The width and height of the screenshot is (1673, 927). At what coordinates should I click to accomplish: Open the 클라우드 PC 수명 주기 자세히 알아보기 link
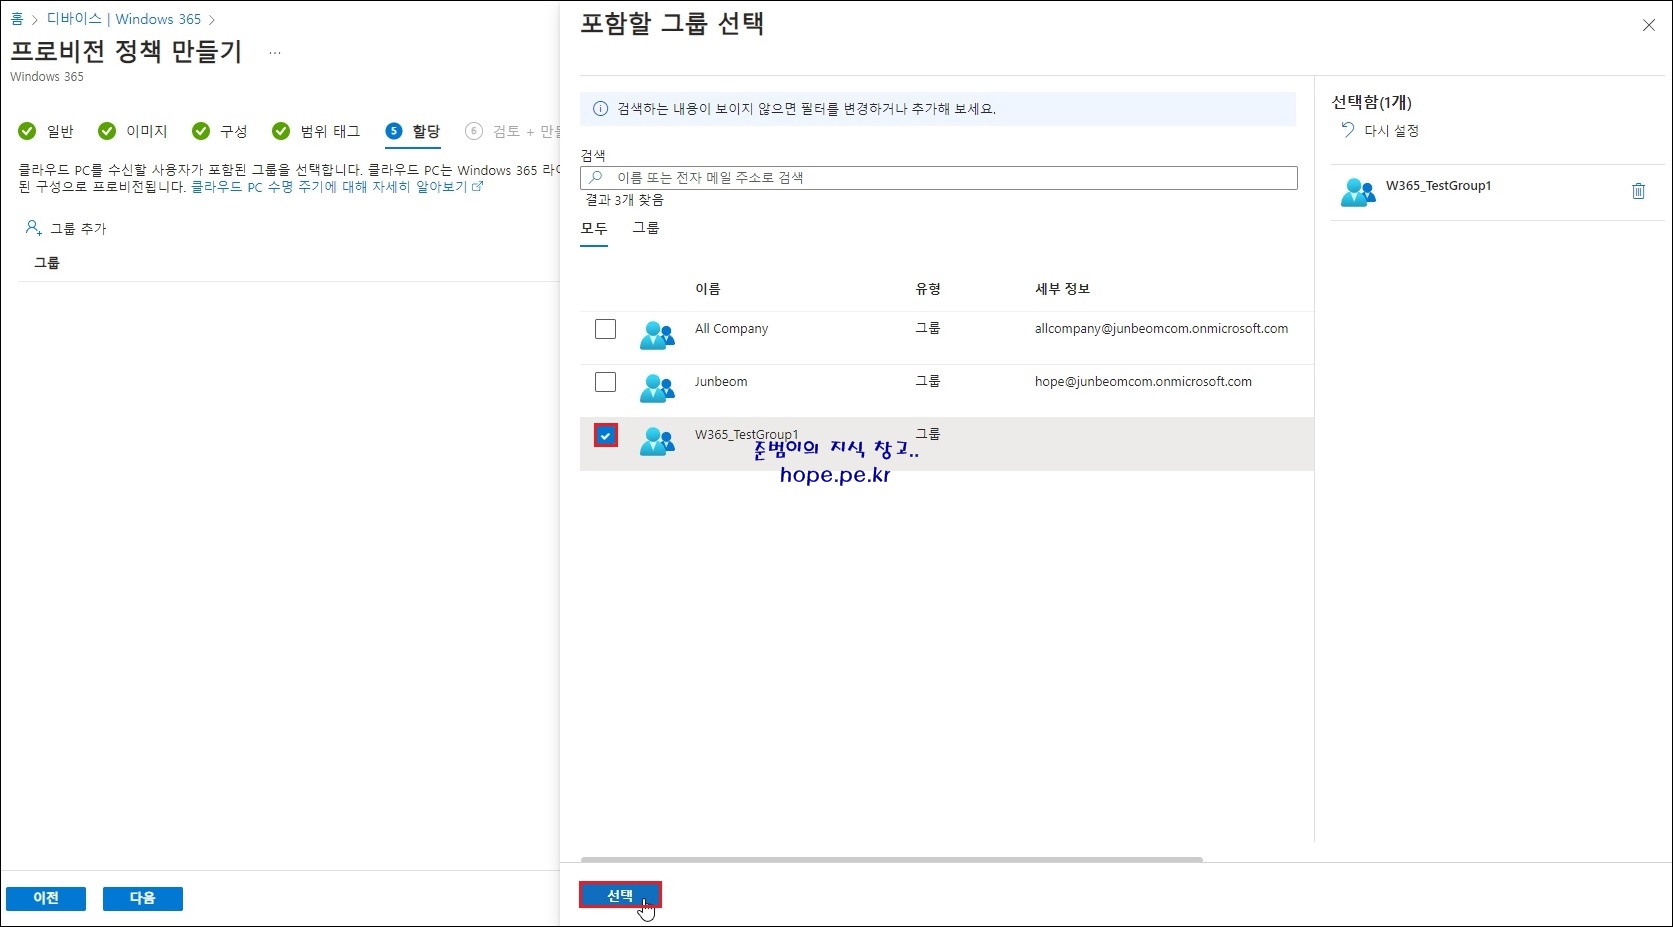click(337, 187)
